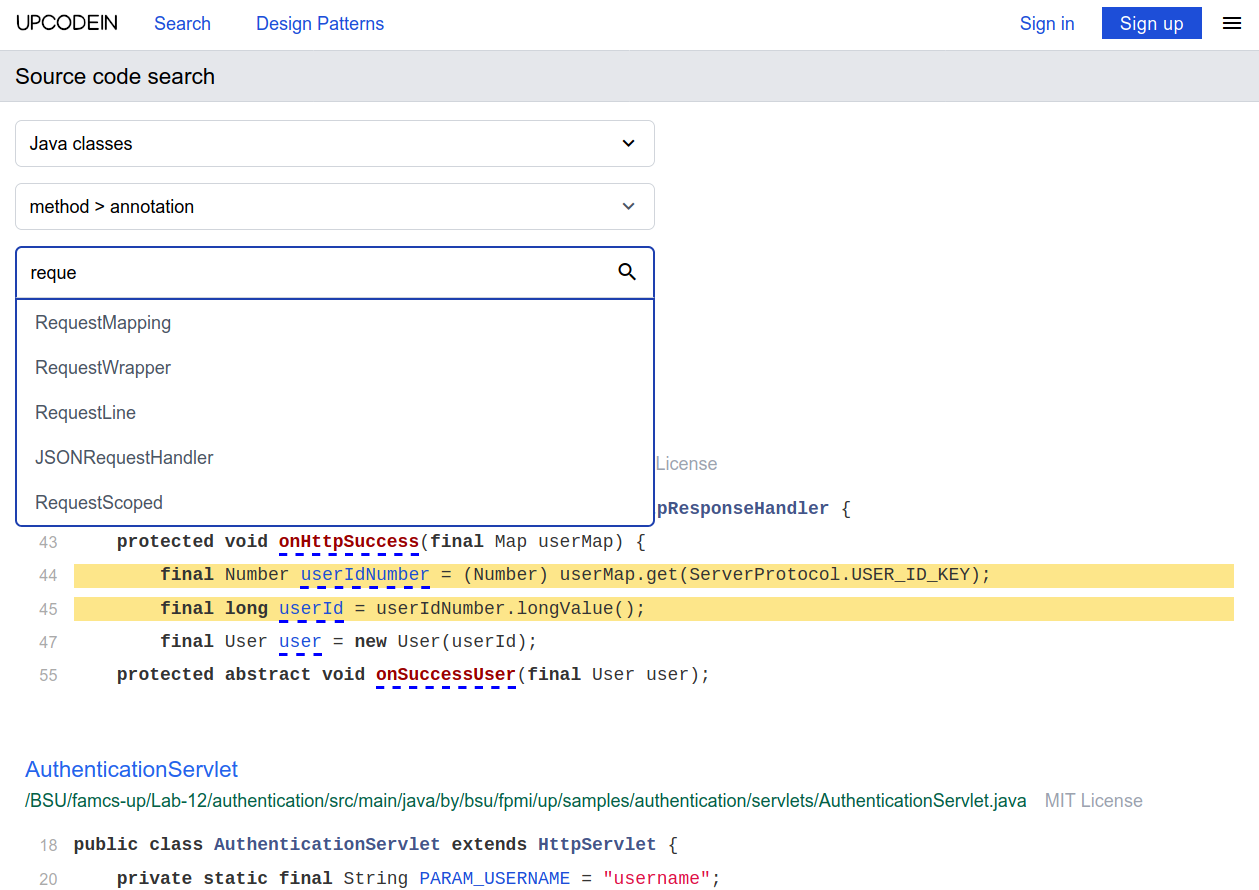Click the Sign up button
The width and height of the screenshot is (1259, 890).
coord(1152,24)
